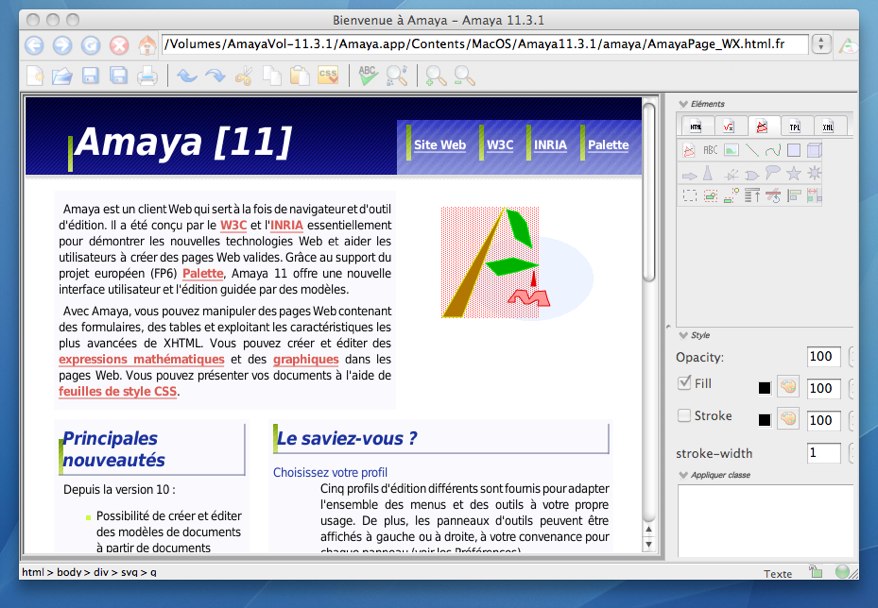Image resolution: width=878 pixels, height=608 pixels.
Task: Enable the Stroke checkbox
Action: [x=684, y=415]
